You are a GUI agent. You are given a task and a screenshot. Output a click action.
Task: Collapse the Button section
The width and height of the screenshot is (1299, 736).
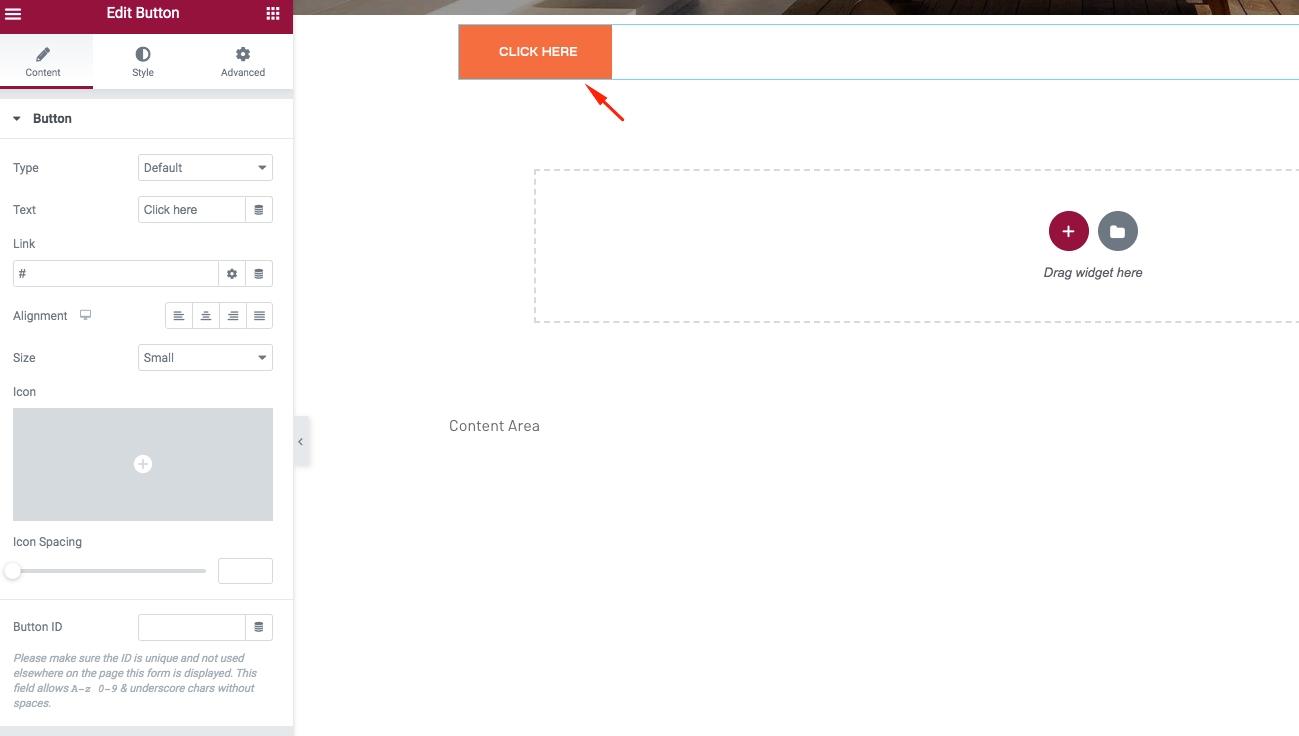(18, 119)
